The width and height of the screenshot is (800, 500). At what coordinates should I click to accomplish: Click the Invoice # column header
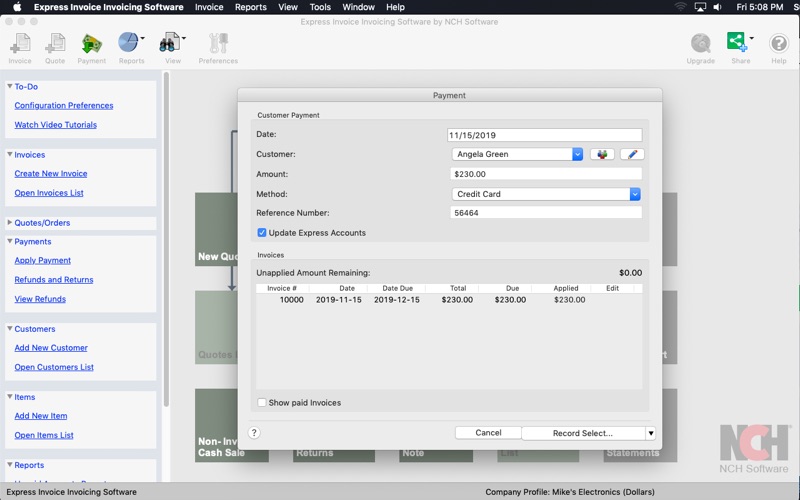(282, 288)
